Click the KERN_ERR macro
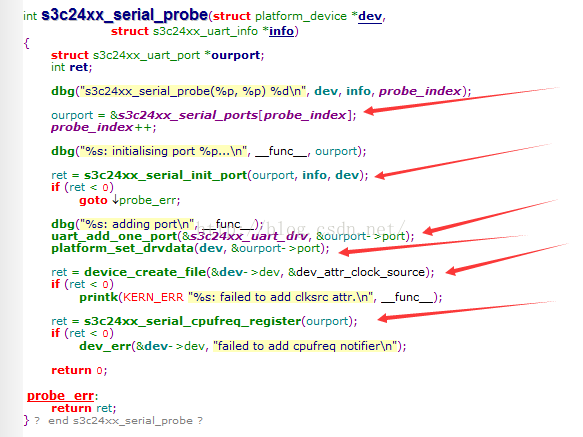Screen dimensions: 583x437 (x=153, y=297)
